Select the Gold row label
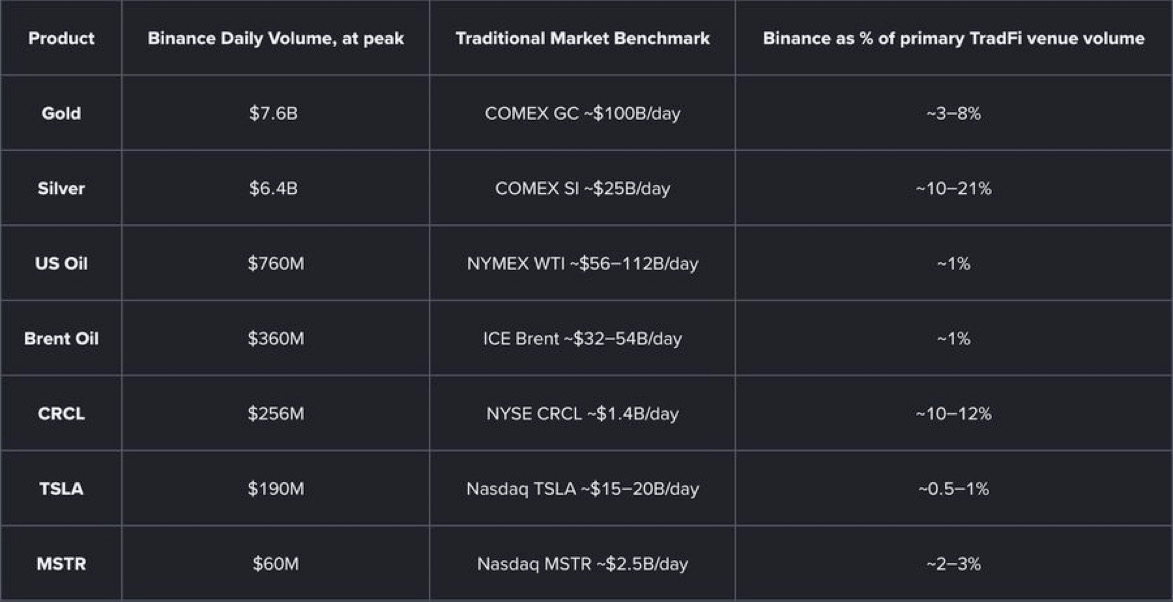Image resolution: width=1173 pixels, height=602 pixels. 61,114
